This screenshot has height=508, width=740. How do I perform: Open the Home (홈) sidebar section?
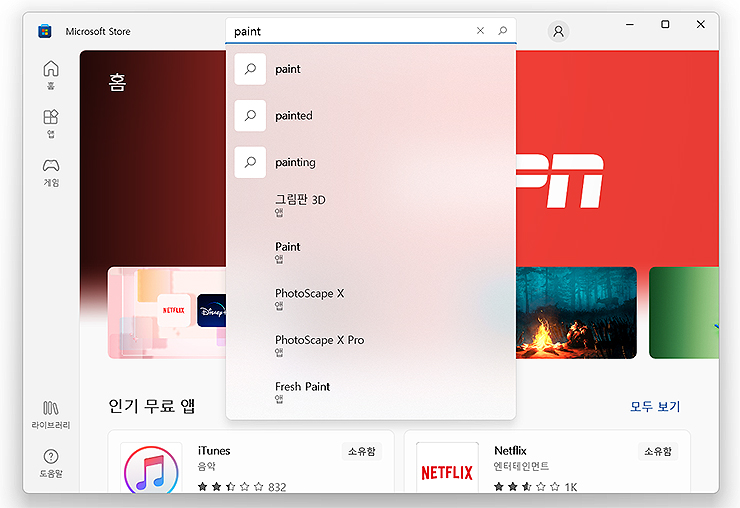[x=51, y=75]
